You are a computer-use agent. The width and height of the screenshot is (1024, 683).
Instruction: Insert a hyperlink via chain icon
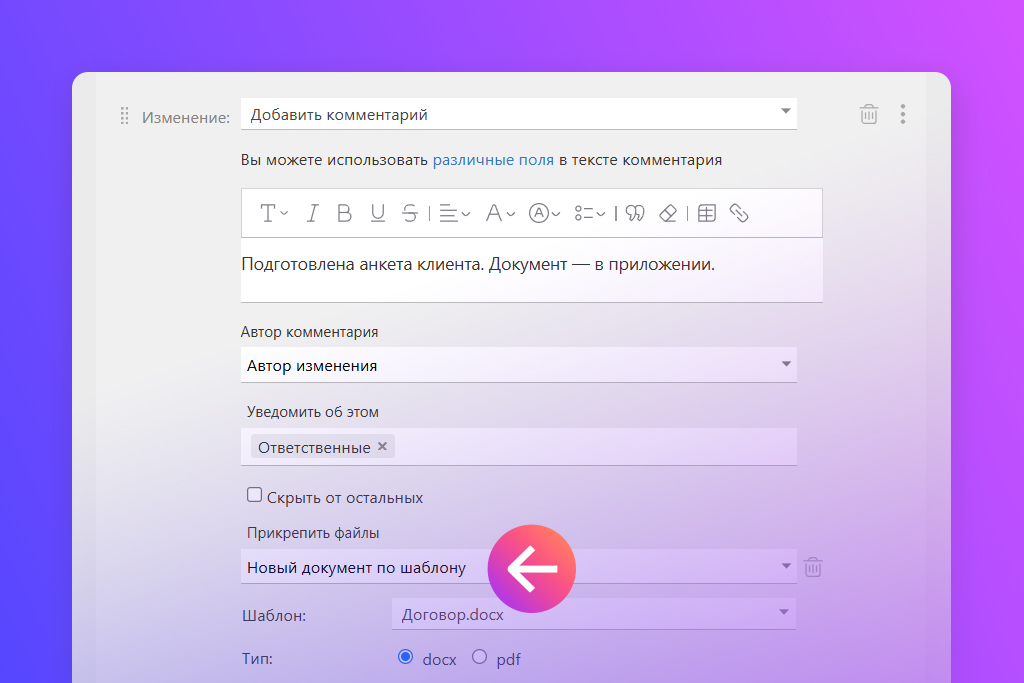[739, 213]
